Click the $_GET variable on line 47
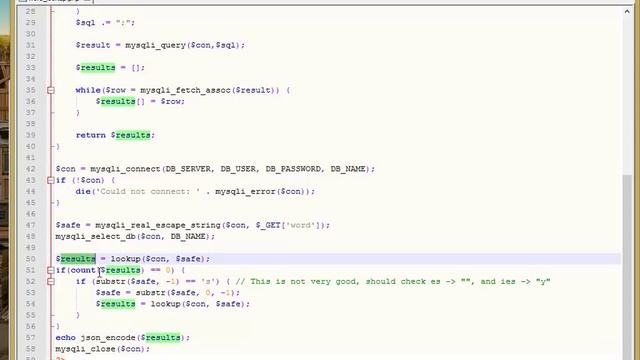 tap(269, 225)
